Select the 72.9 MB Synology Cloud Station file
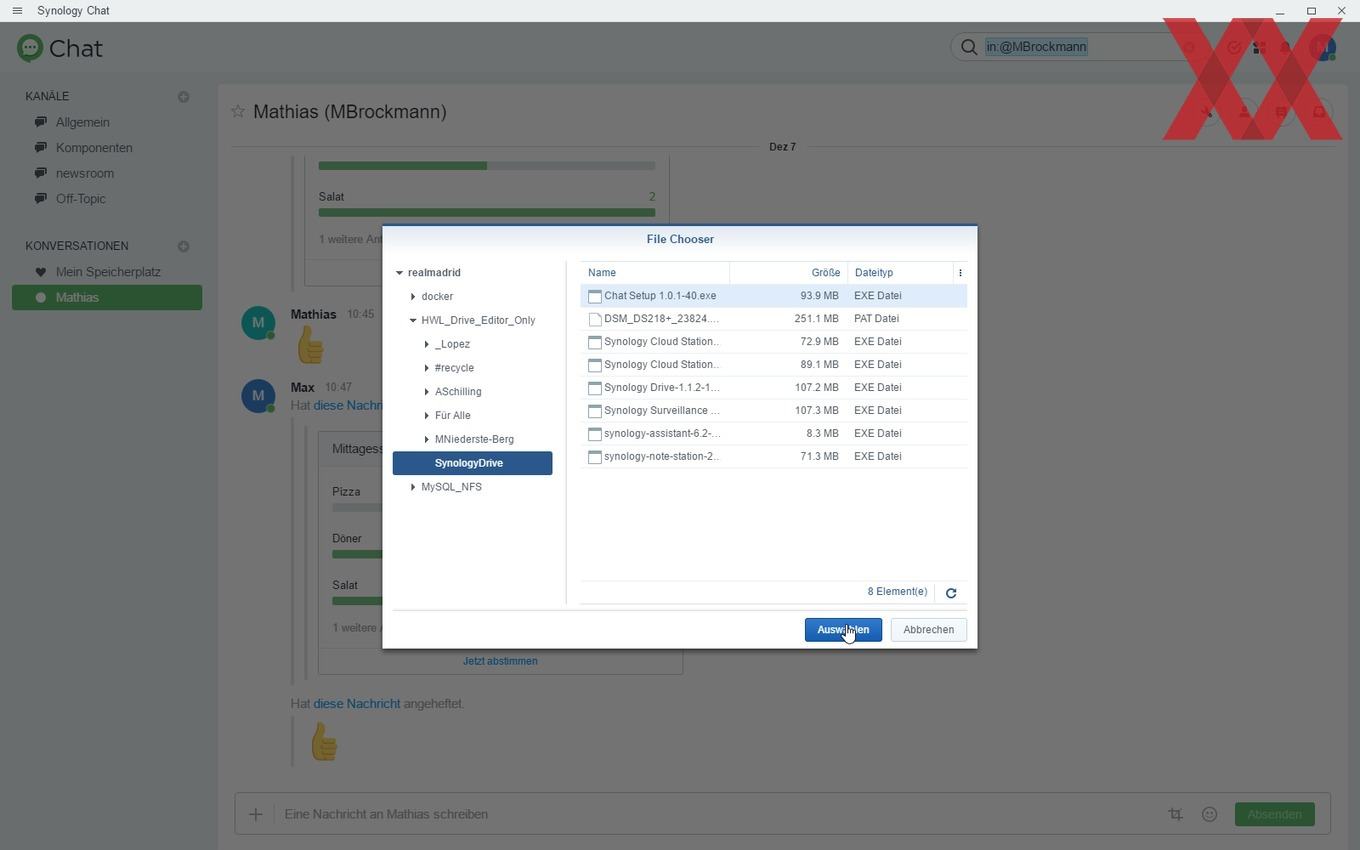The image size is (1360, 850). pyautogui.click(x=773, y=342)
